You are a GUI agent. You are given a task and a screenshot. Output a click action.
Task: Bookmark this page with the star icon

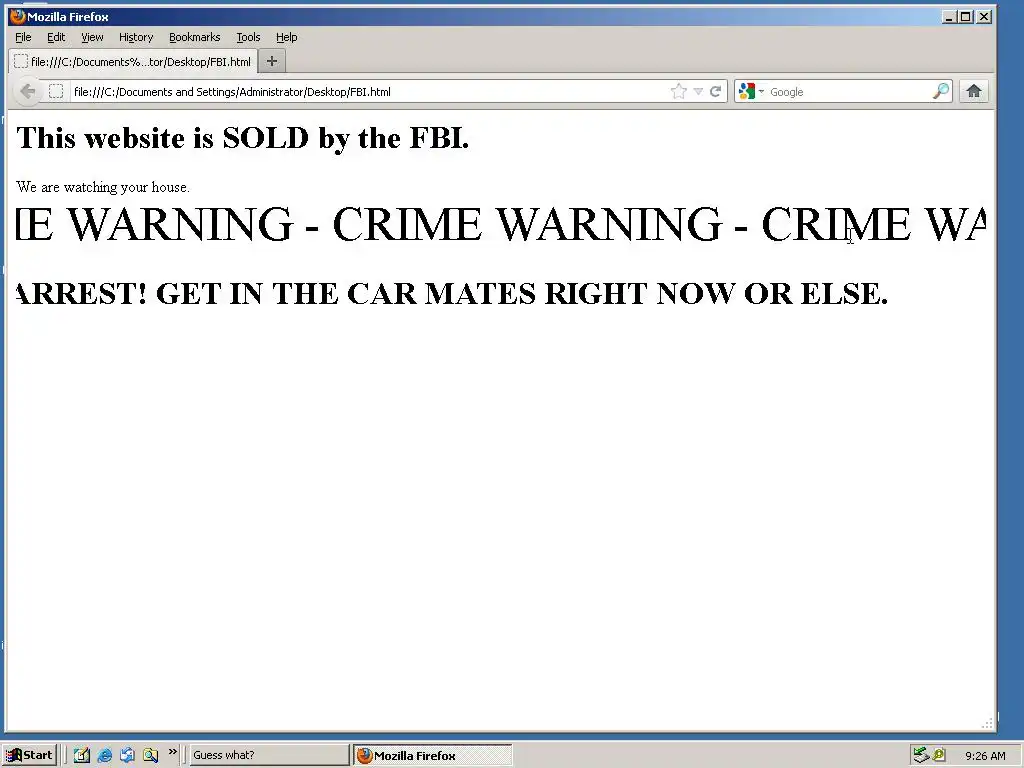[679, 91]
